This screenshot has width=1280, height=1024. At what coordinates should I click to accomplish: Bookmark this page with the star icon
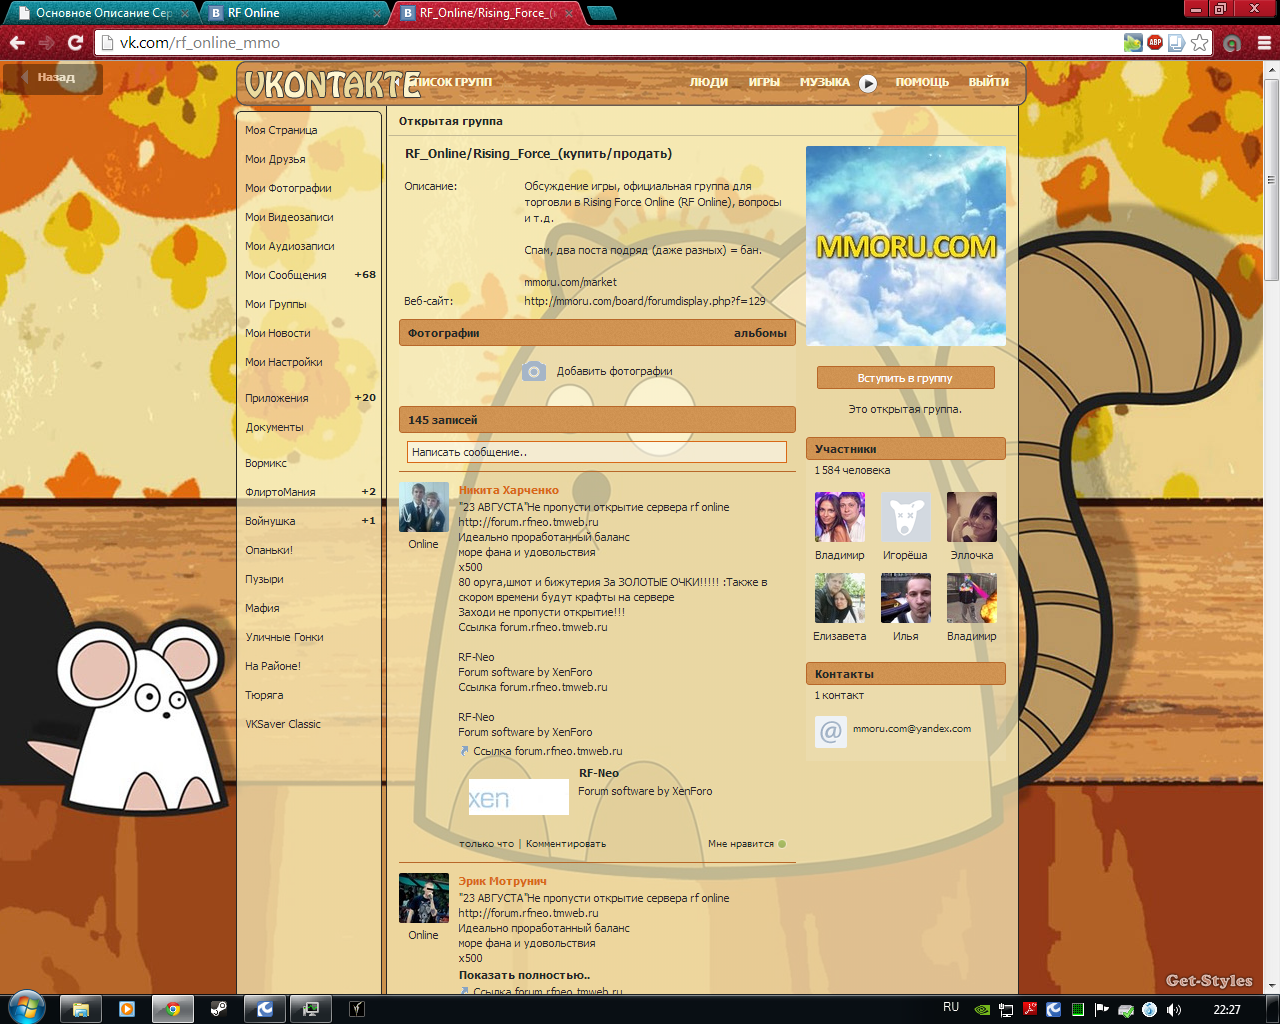[x=1199, y=43]
